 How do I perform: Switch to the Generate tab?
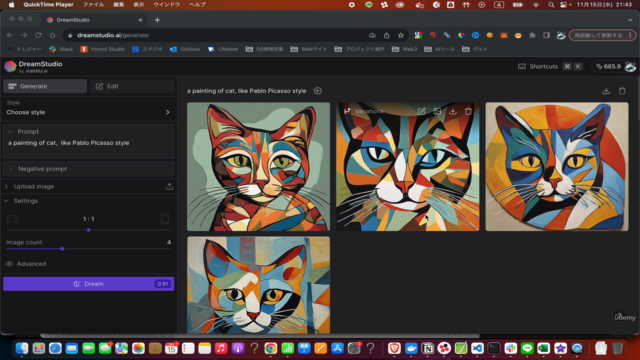click(x=45, y=86)
